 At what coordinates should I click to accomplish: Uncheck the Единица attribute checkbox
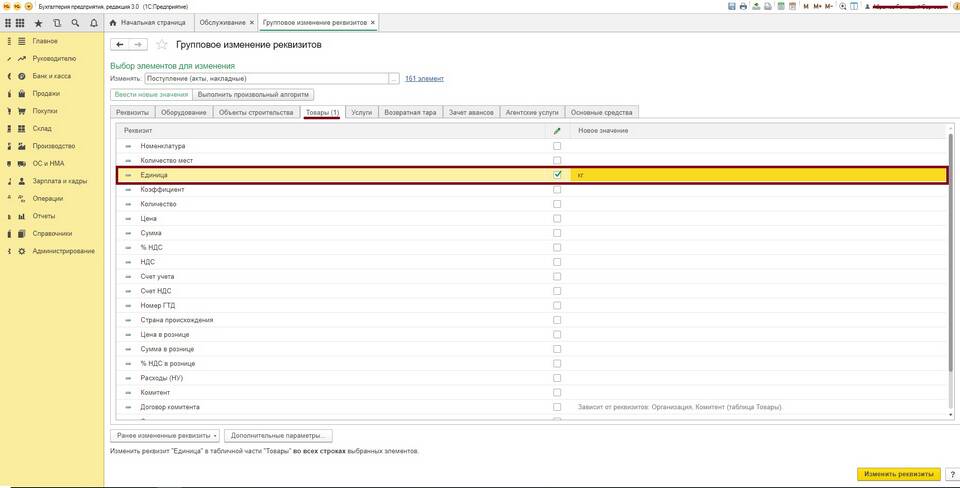[557, 175]
